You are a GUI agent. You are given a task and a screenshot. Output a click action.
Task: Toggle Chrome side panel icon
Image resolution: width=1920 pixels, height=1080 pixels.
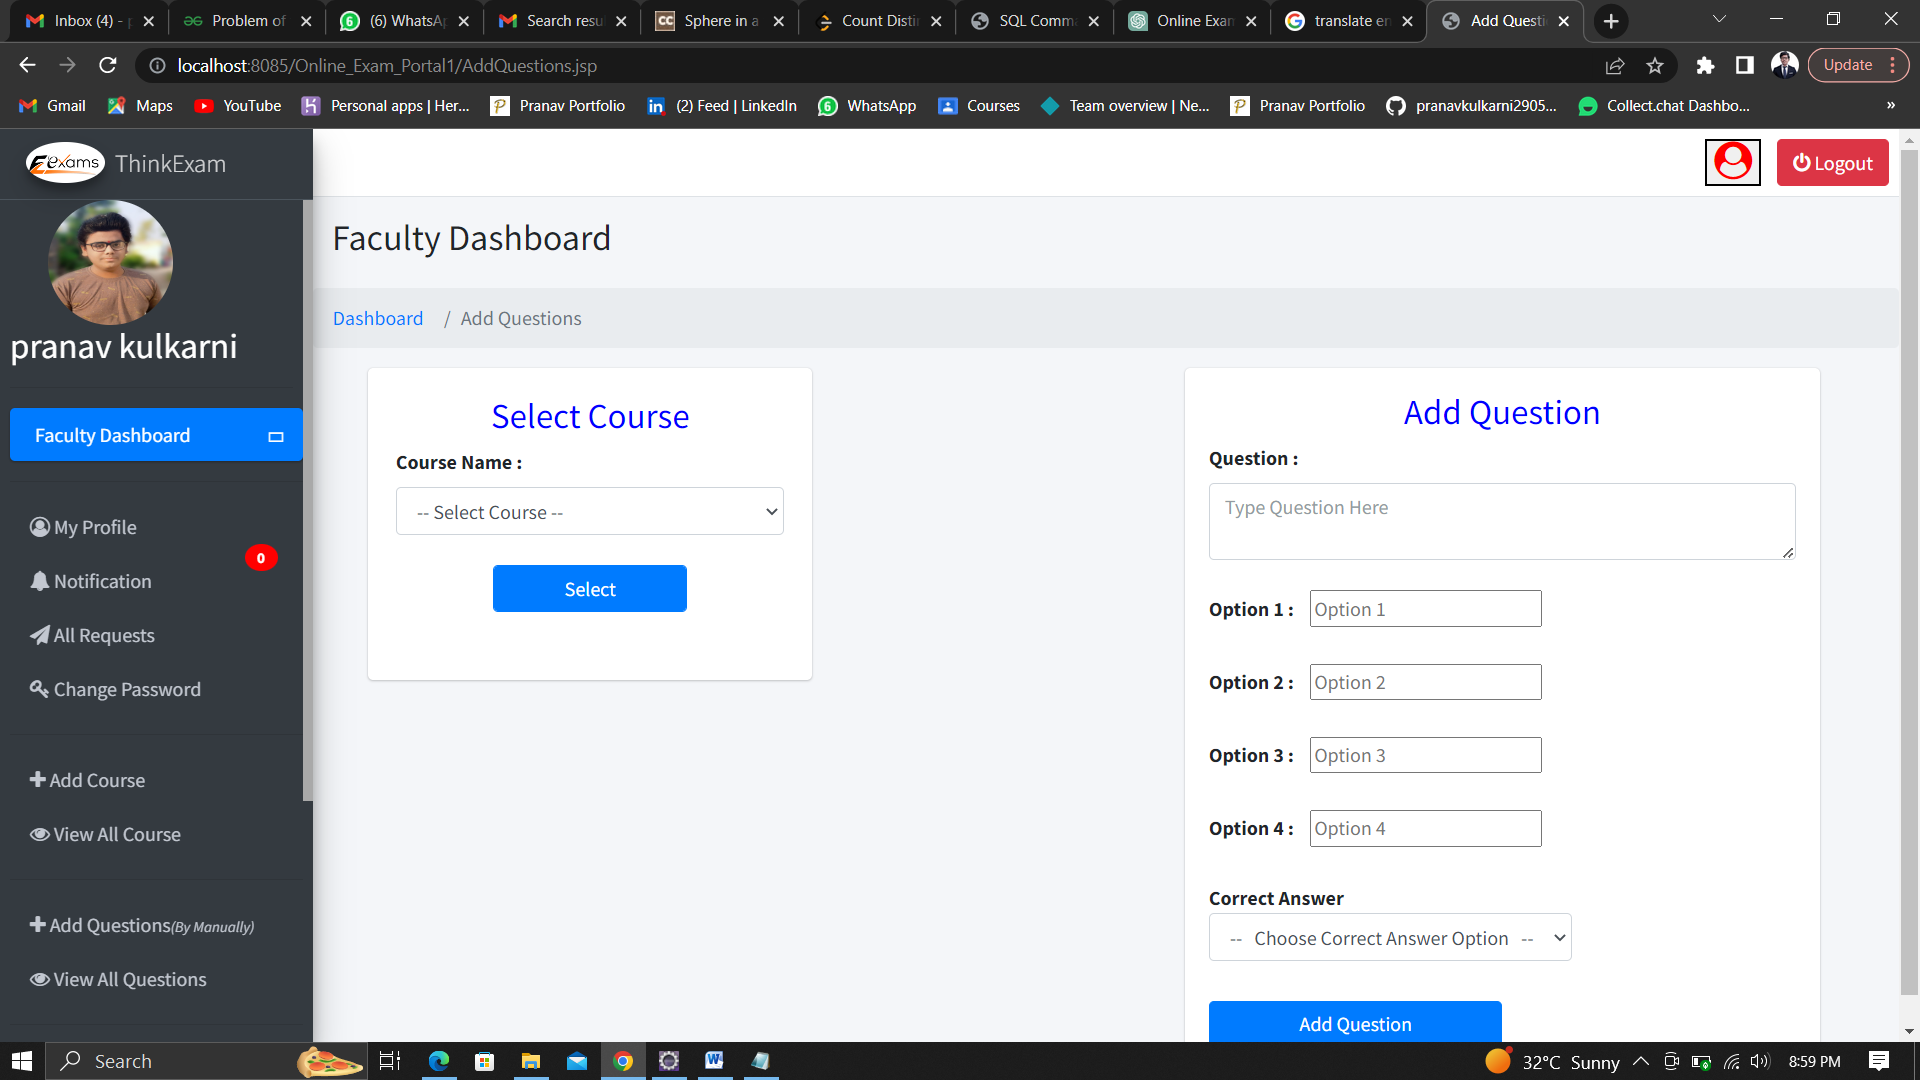click(x=1745, y=65)
